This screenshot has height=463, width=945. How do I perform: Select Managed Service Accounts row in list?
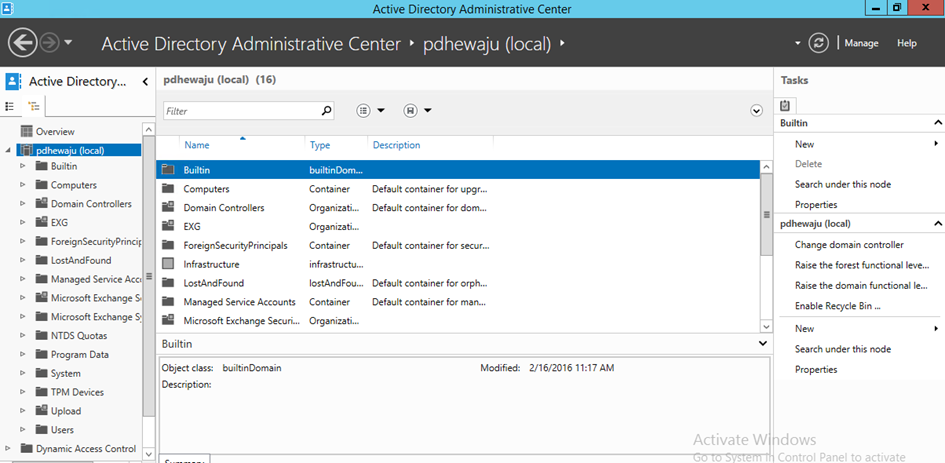coord(458,301)
